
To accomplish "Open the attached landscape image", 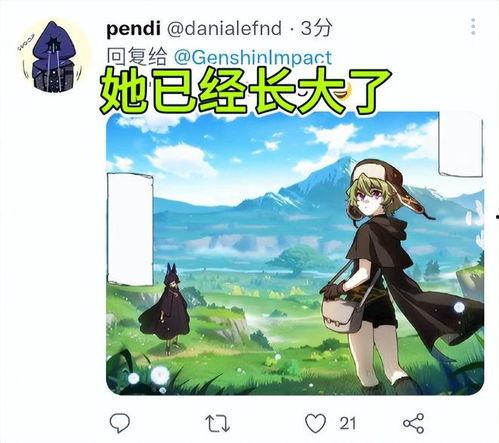I will coord(295,253).
